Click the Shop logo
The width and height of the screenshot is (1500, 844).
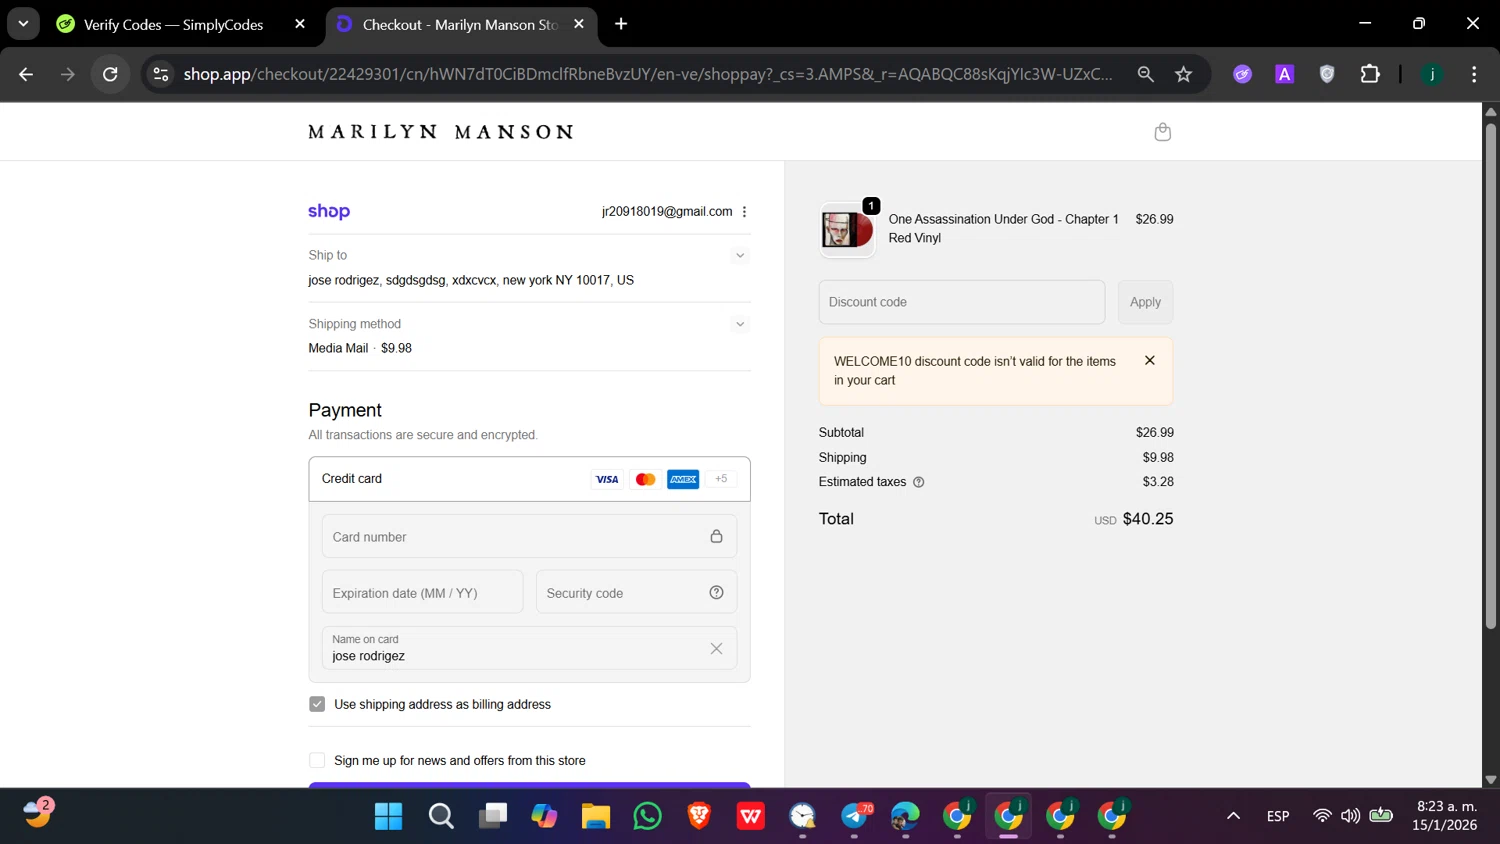click(x=329, y=211)
